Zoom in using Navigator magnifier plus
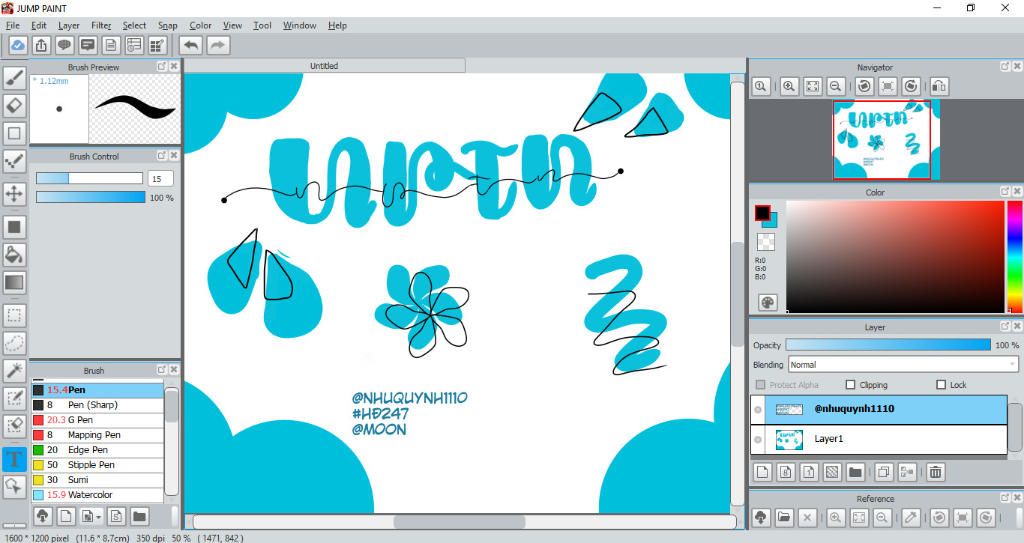 click(x=789, y=86)
